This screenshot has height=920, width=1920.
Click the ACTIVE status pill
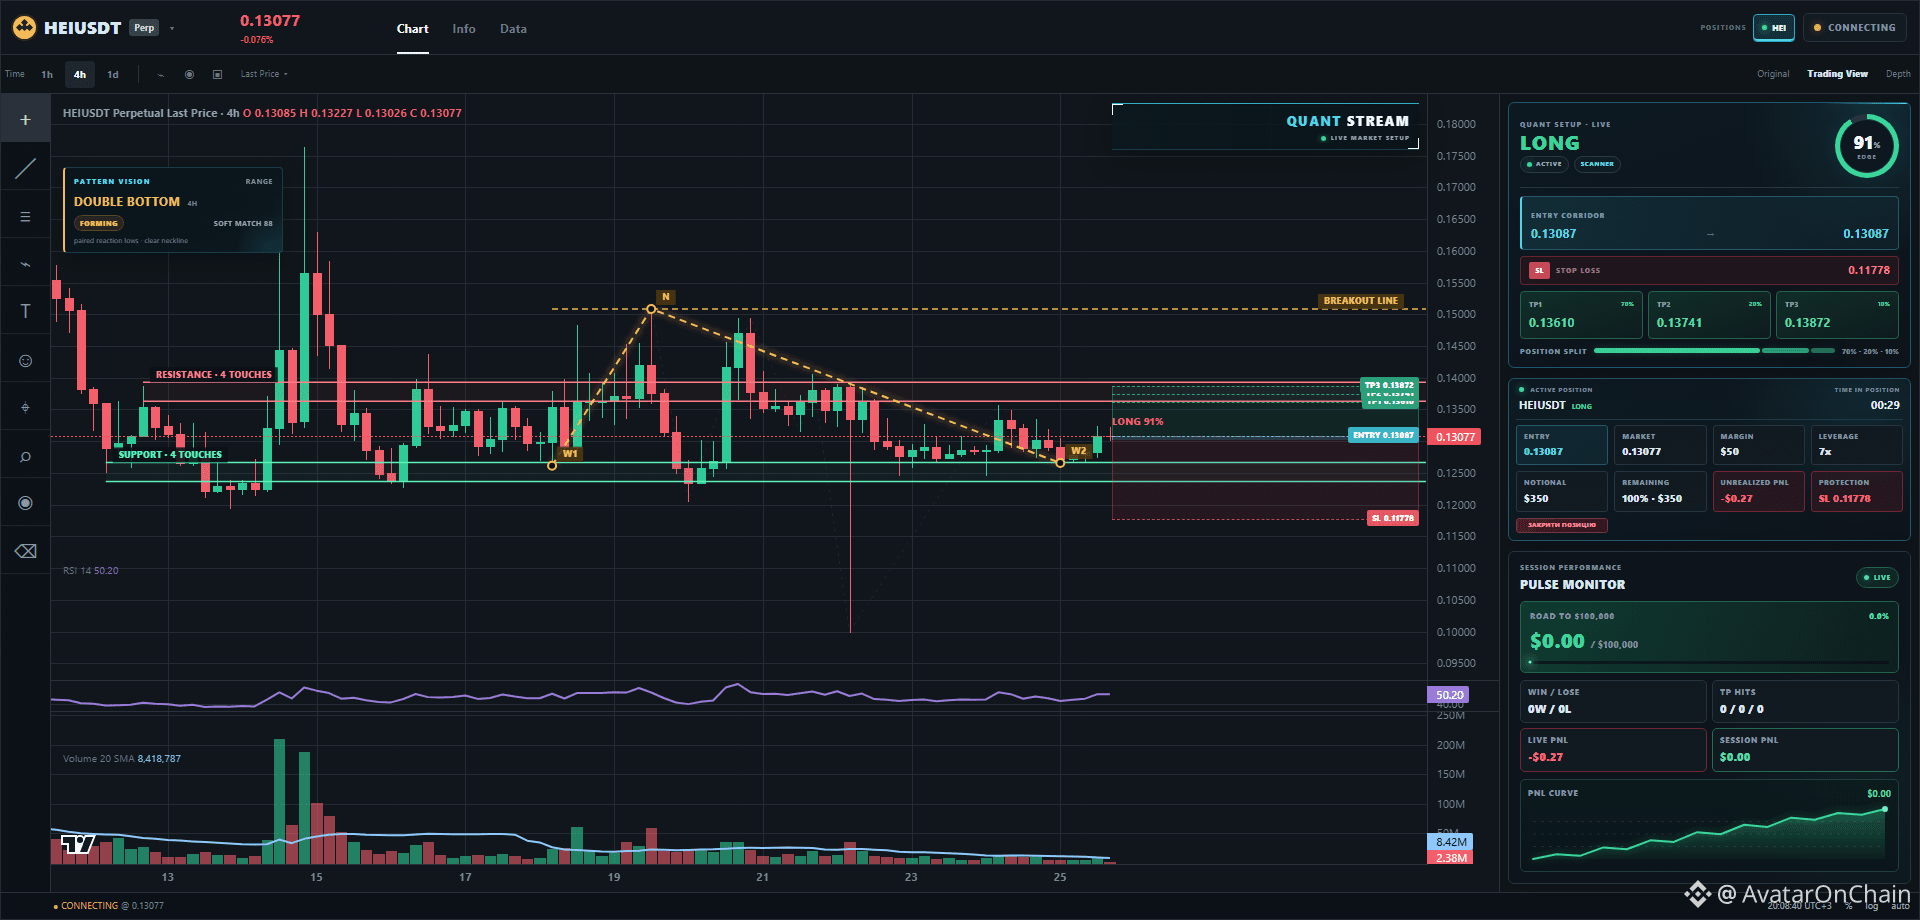click(x=1544, y=164)
